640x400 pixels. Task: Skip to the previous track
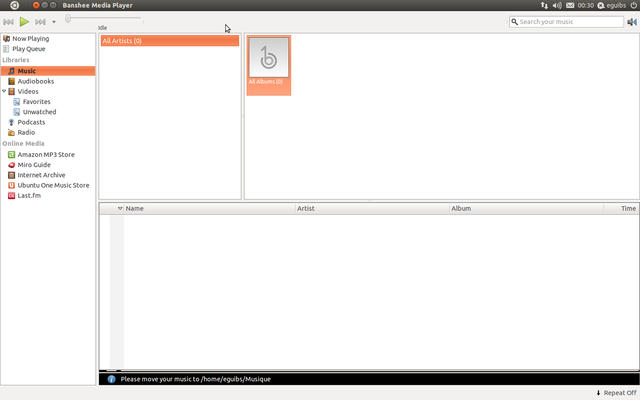pyautogui.click(x=9, y=21)
